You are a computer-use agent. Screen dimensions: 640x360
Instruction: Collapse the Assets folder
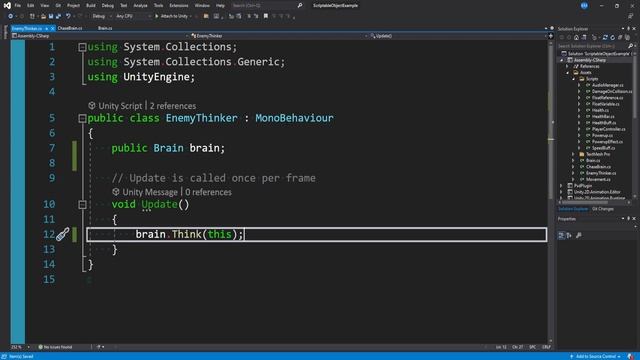[x=567, y=73]
